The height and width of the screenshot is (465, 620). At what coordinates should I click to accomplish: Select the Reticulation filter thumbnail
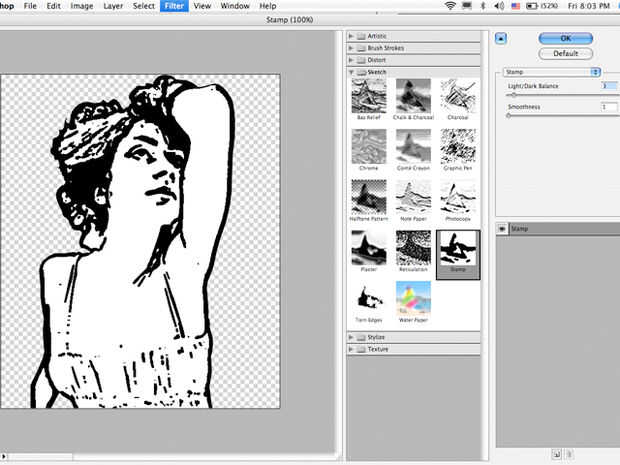pos(414,247)
